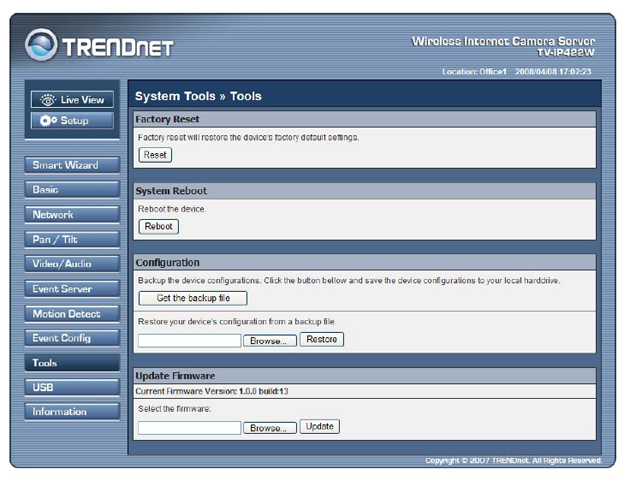
Task: Click the TRENDnet copyright notice
Action: (x=513, y=461)
